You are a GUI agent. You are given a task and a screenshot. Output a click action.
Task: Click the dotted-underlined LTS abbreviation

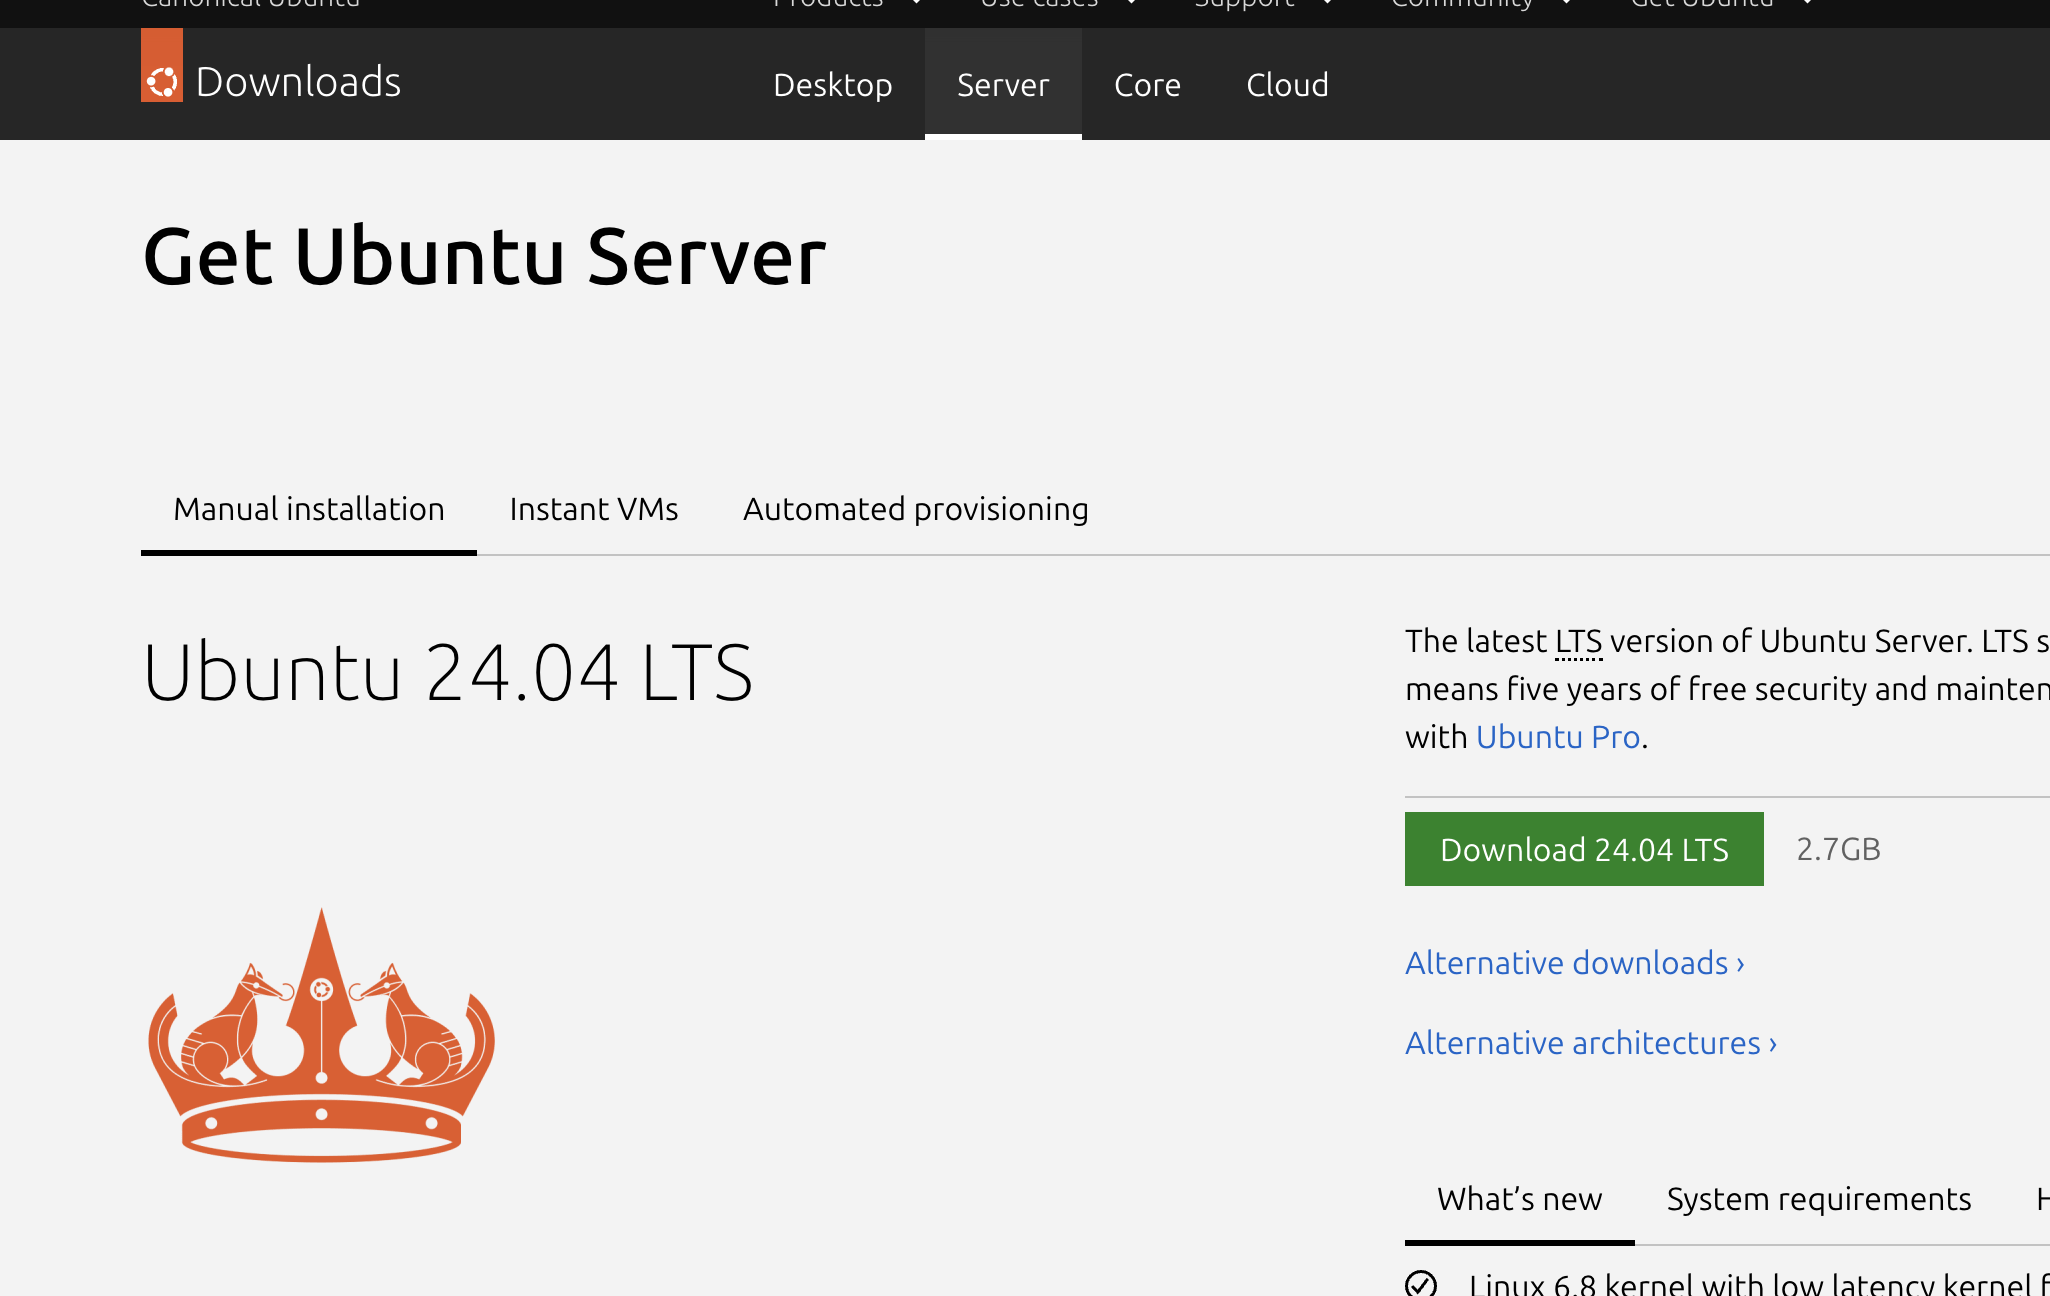point(1579,641)
